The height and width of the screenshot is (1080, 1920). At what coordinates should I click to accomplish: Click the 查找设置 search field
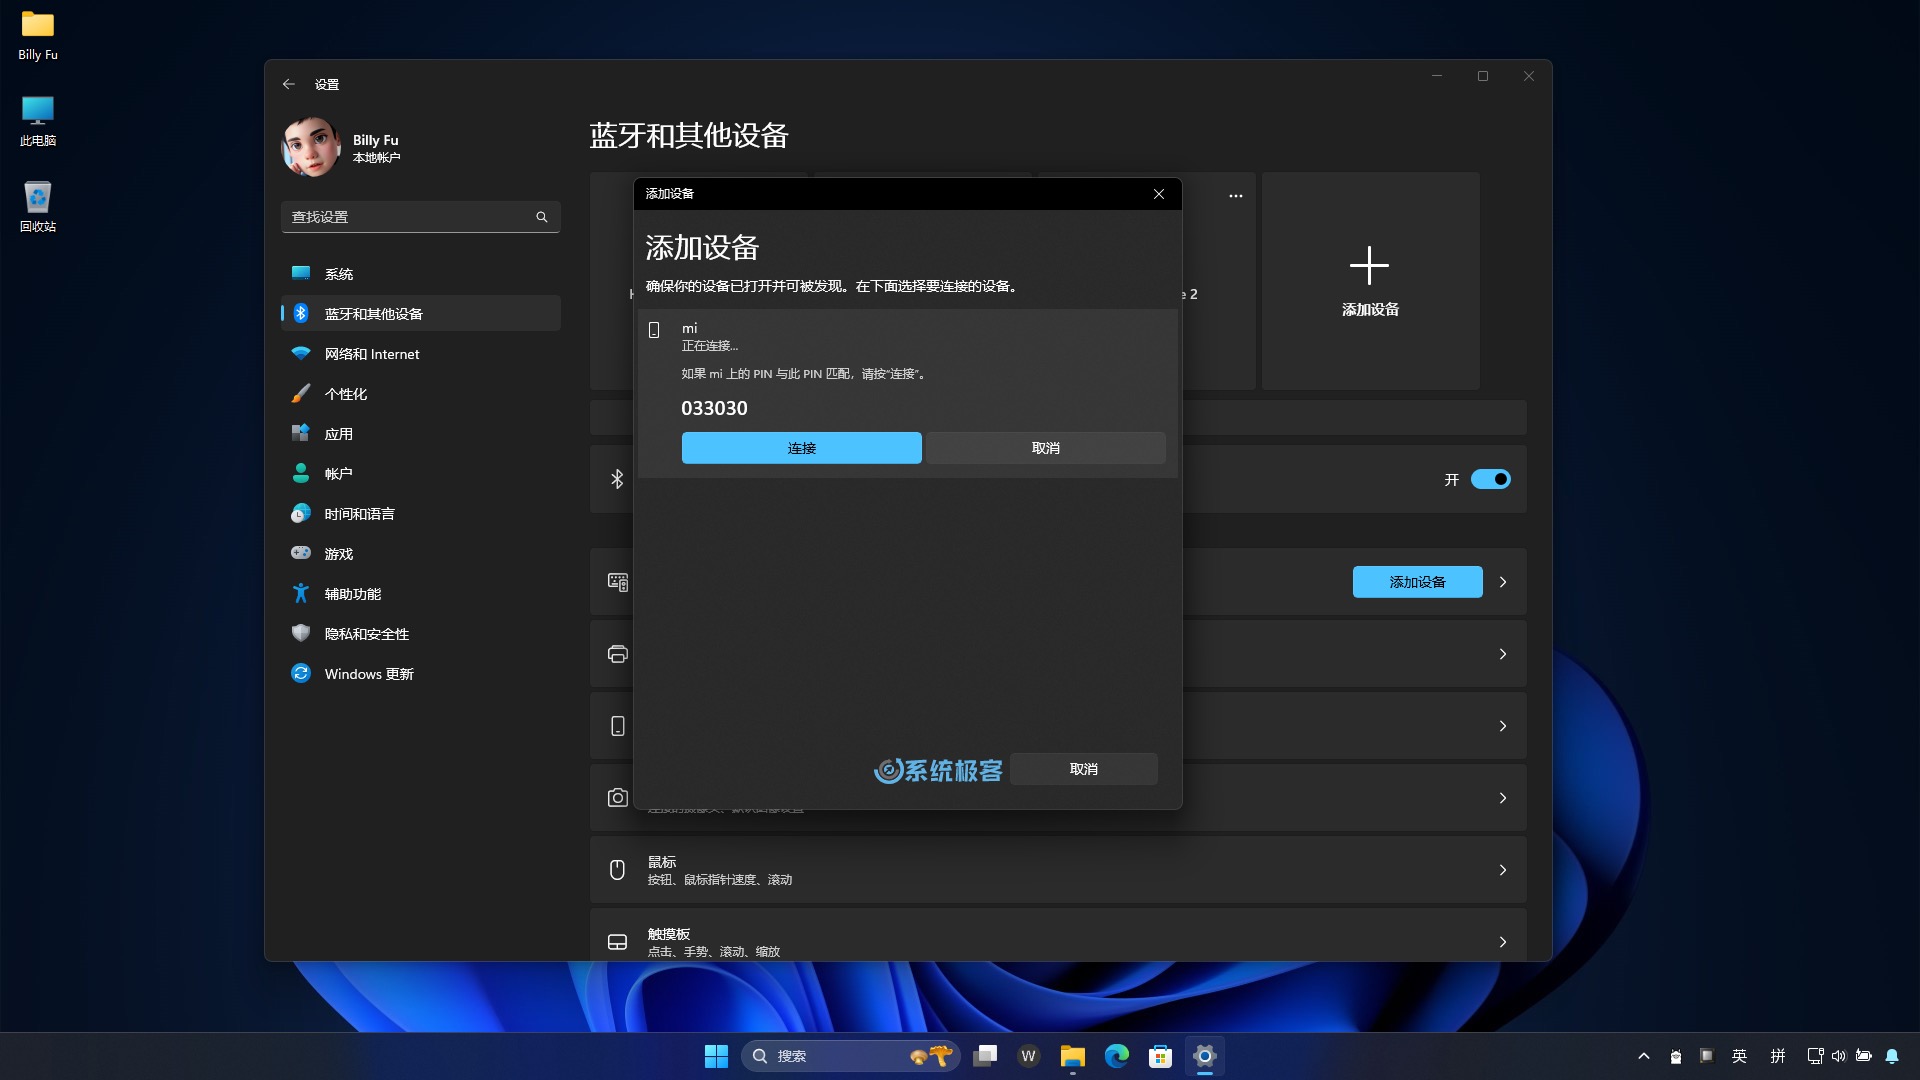420,217
